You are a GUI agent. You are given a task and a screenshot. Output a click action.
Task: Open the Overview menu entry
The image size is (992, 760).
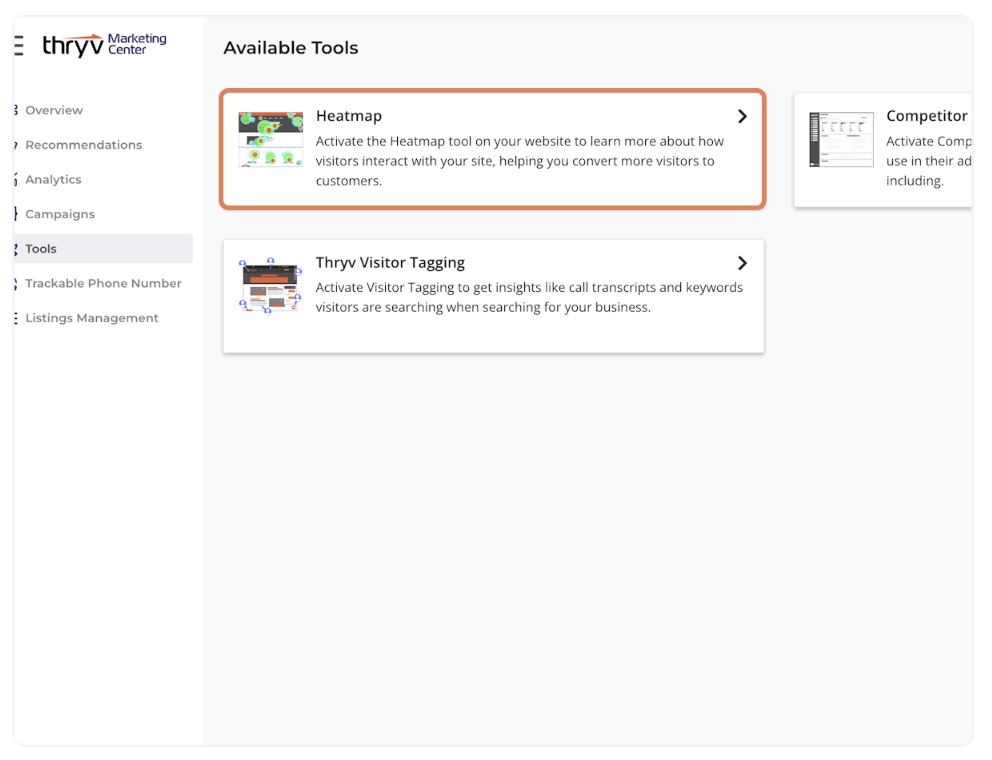pos(54,110)
